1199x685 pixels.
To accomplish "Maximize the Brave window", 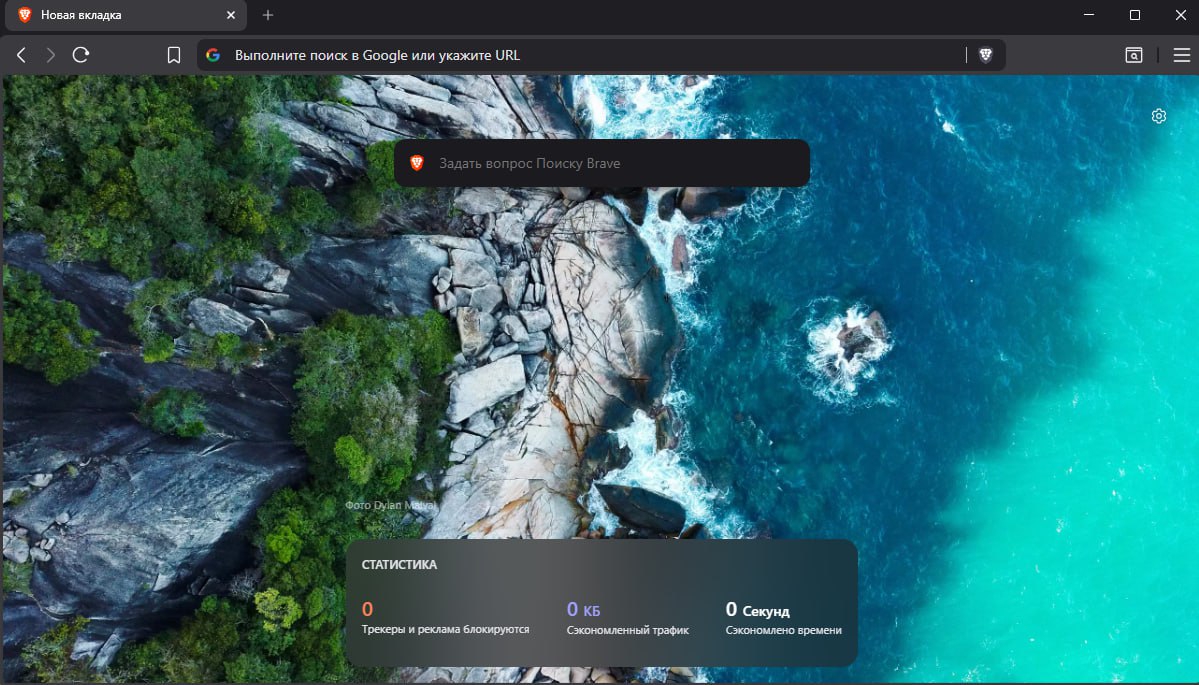I will click(1135, 15).
